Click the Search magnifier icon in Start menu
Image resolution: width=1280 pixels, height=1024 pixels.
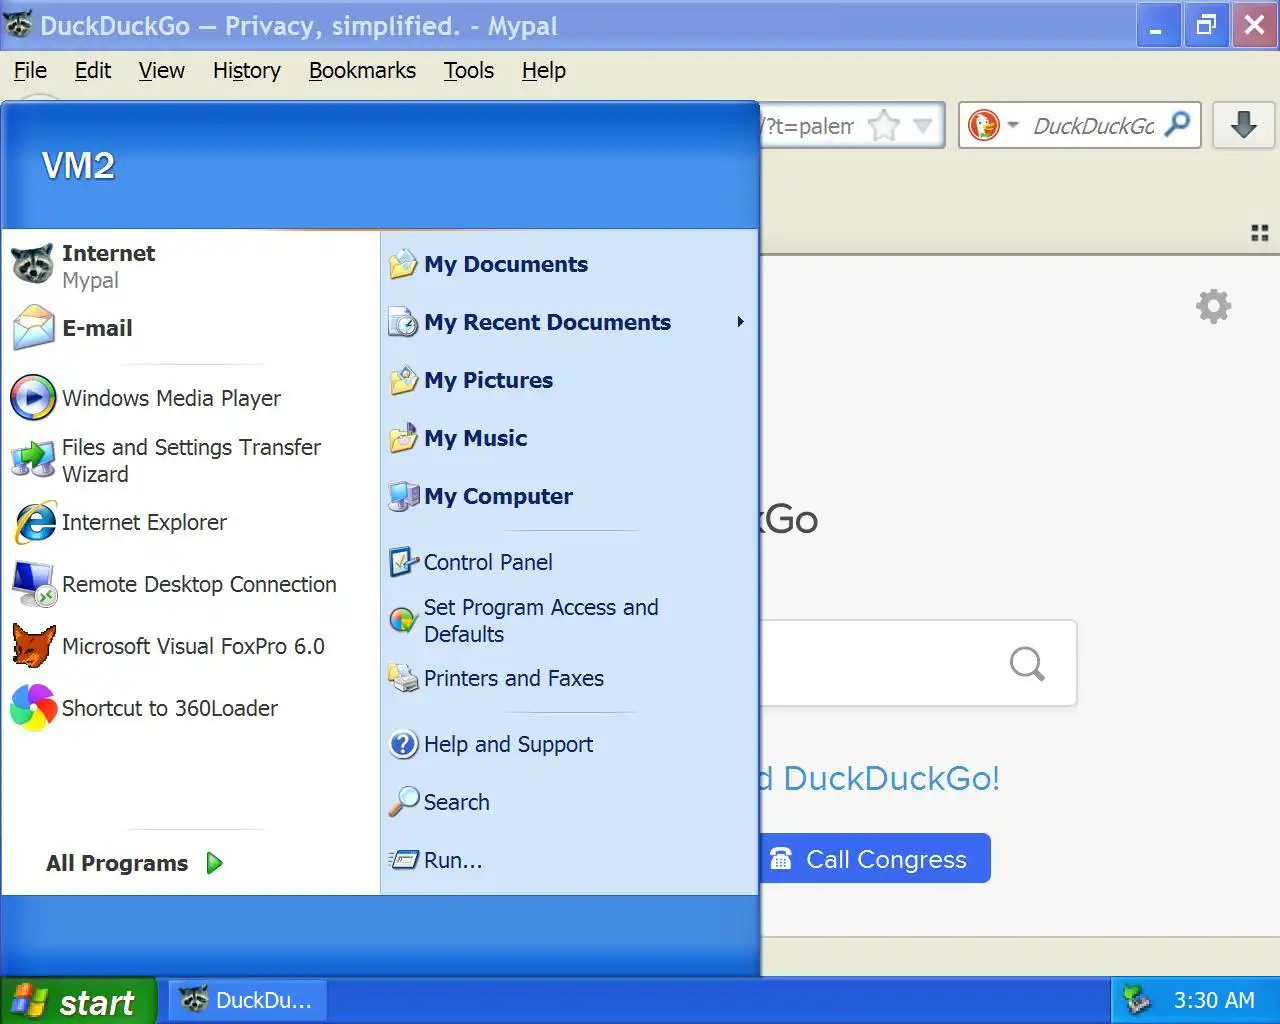coord(403,802)
